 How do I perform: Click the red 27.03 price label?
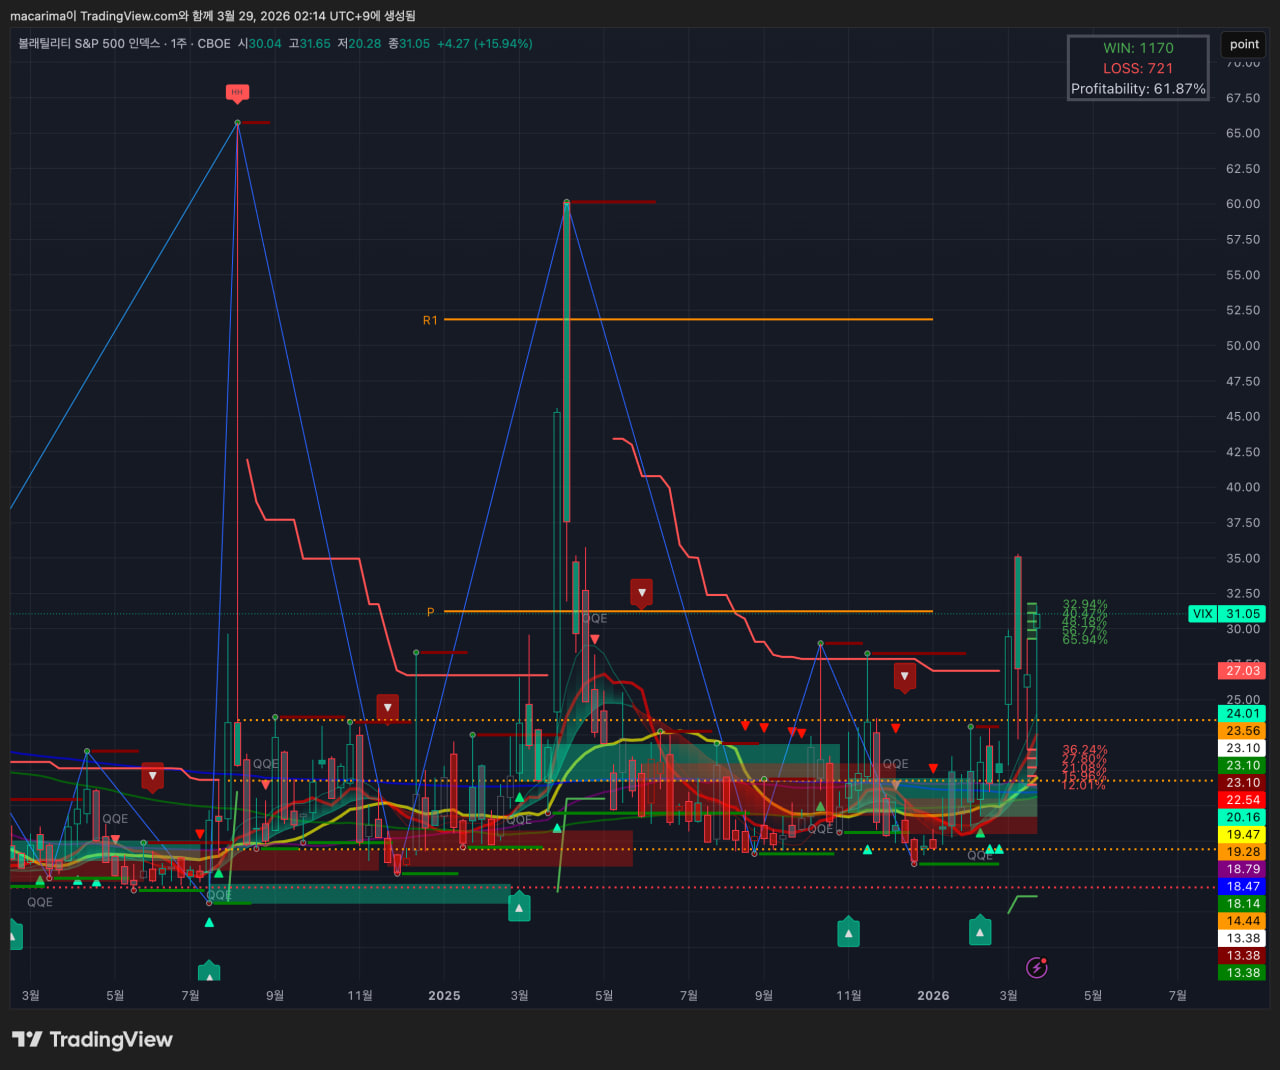click(x=1243, y=670)
